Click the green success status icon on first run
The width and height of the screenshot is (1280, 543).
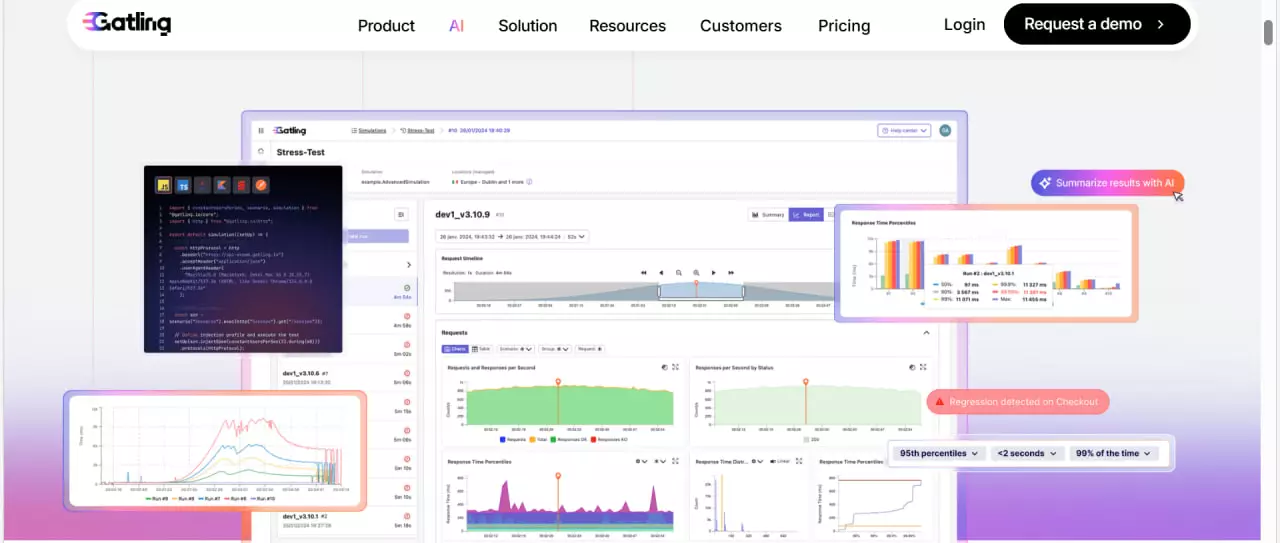point(407,288)
